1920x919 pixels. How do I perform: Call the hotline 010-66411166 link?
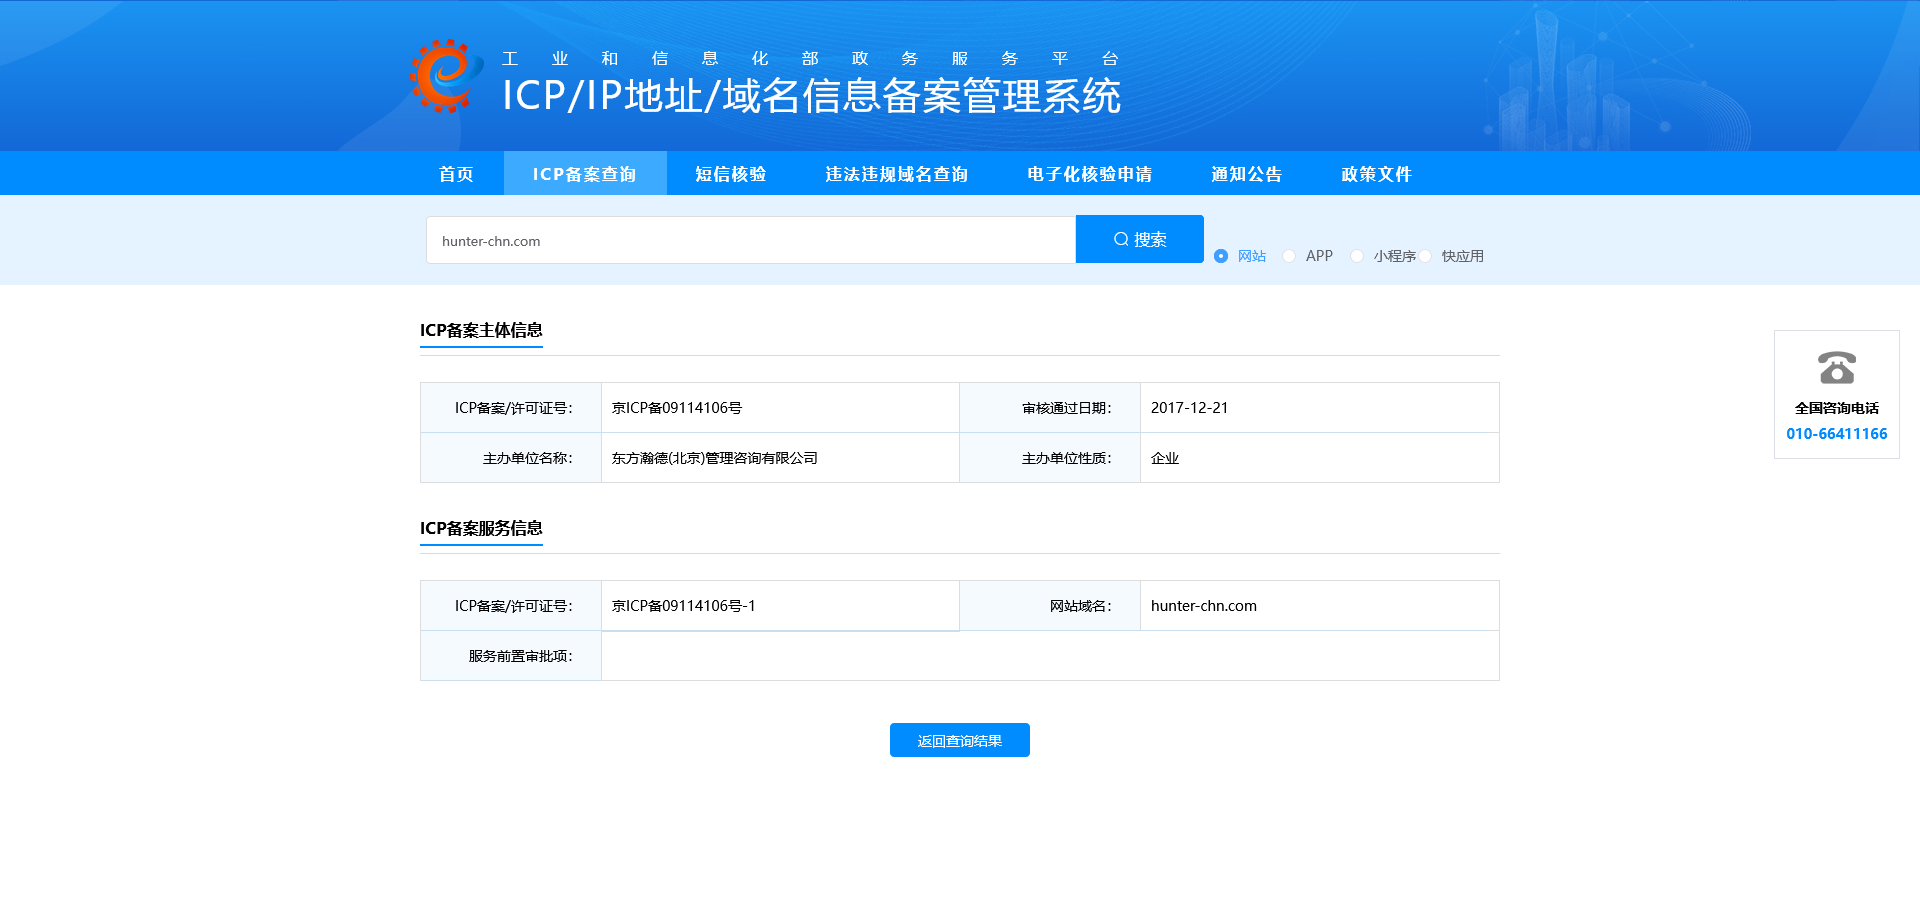coord(1836,434)
